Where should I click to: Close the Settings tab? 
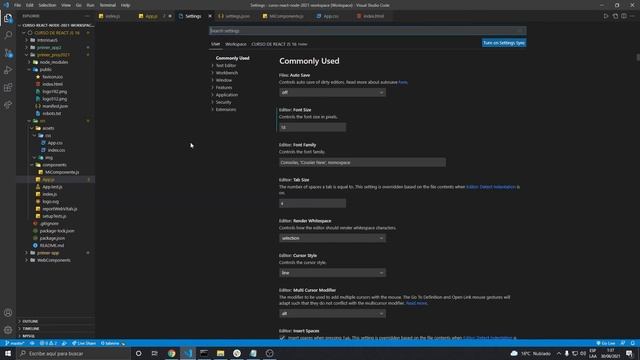(210, 16)
